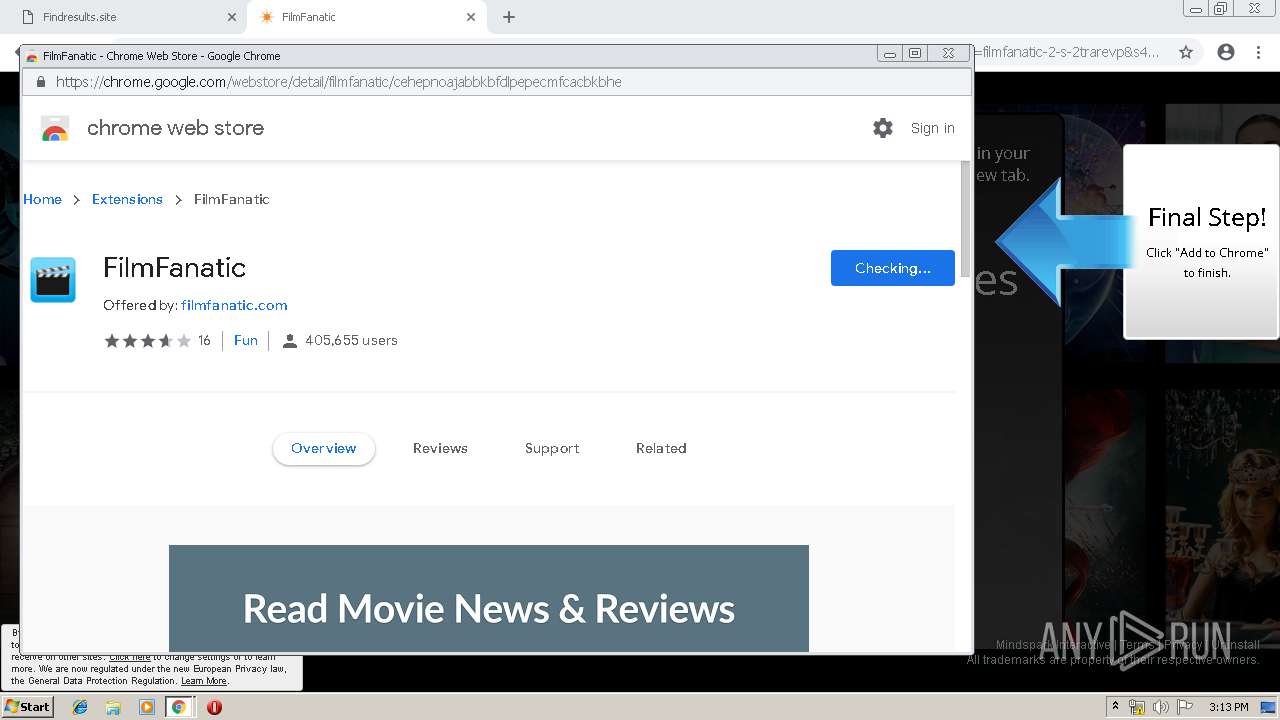This screenshot has height=720, width=1280.
Task: Click the FilmFanatic extension title text
Action: point(174,268)
